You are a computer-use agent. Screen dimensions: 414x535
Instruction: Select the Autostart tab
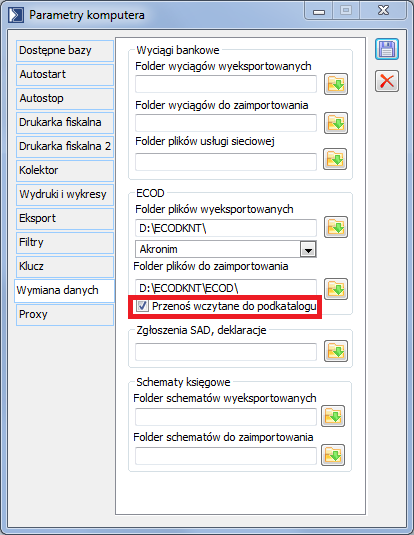pos(65,75)
